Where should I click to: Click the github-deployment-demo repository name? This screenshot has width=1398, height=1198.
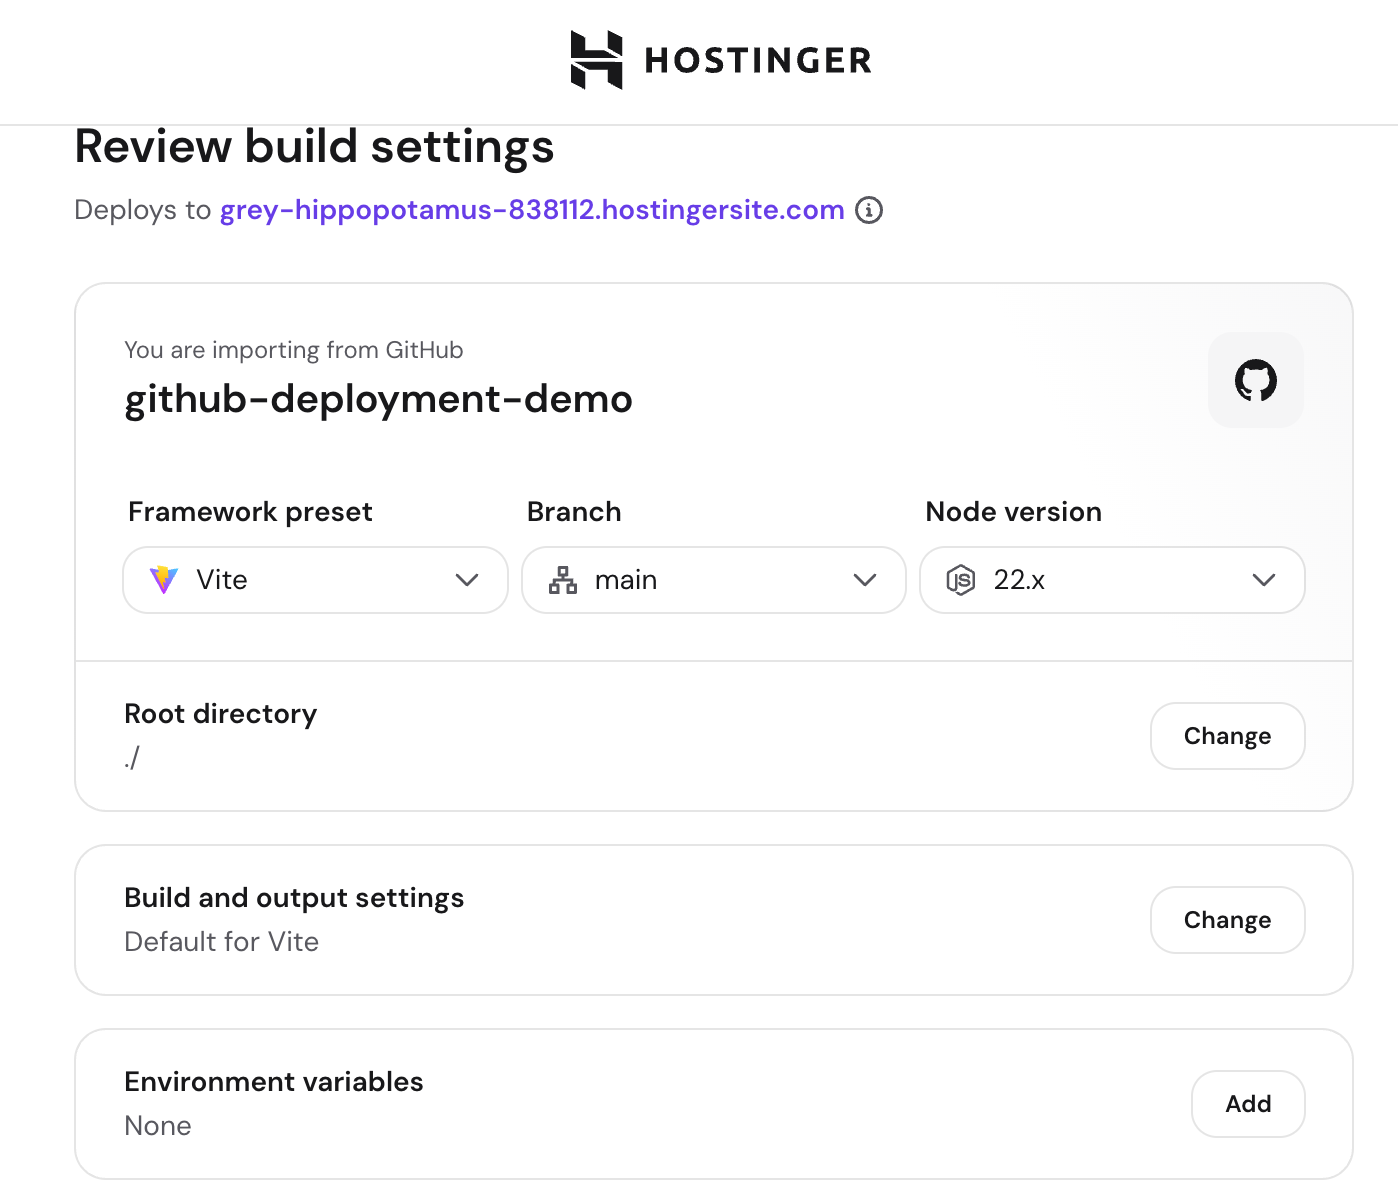378,399
